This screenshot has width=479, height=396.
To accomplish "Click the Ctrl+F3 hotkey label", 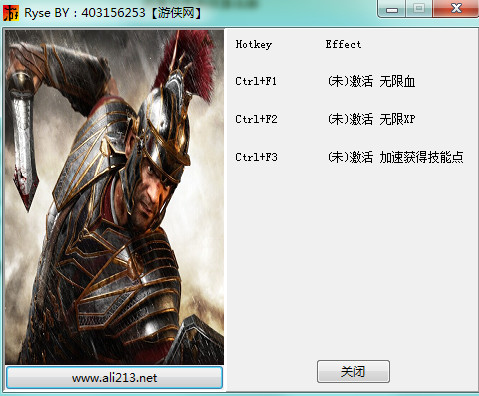I will pos(256,157).
